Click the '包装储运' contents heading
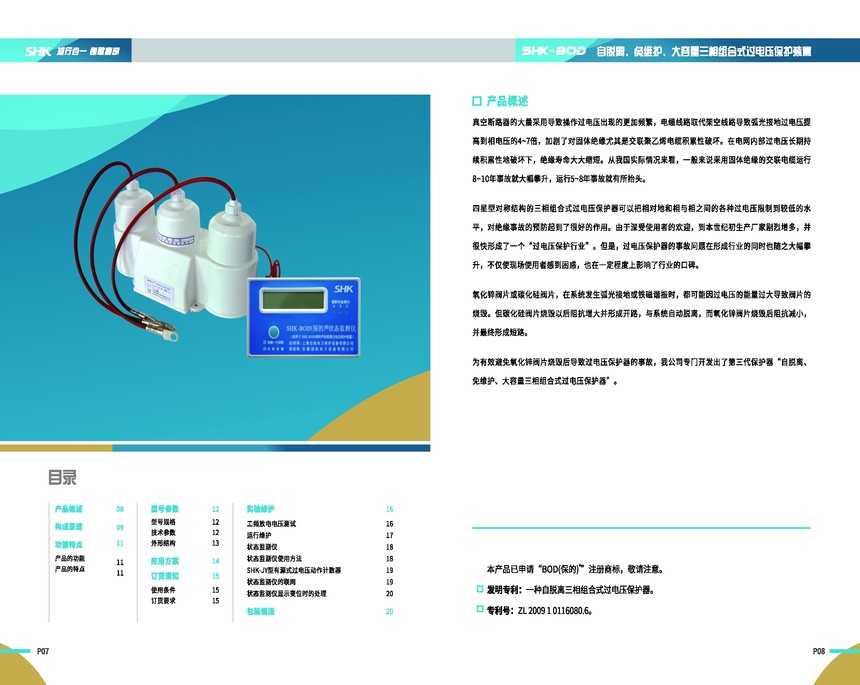This screenshot has height=685, width=860. click(x=261, y=612)
